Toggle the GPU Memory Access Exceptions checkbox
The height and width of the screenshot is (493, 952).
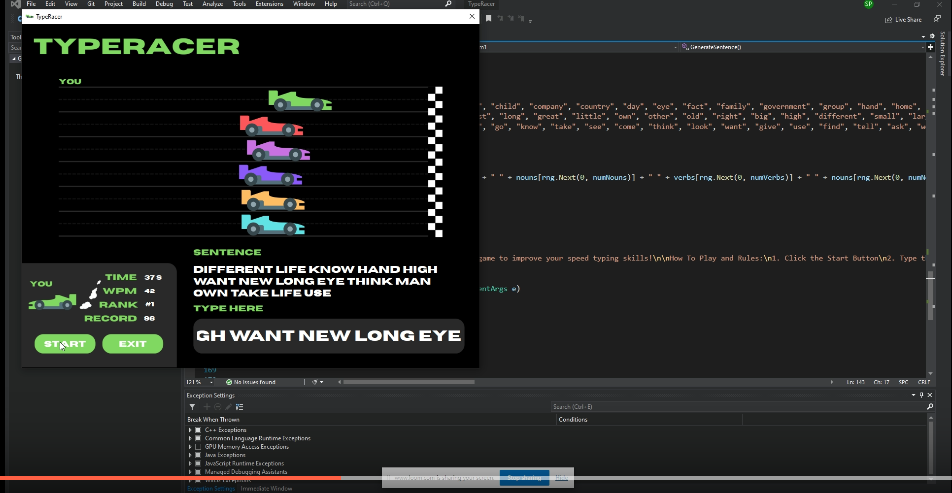pyautogui.click(x=198, y=447)
